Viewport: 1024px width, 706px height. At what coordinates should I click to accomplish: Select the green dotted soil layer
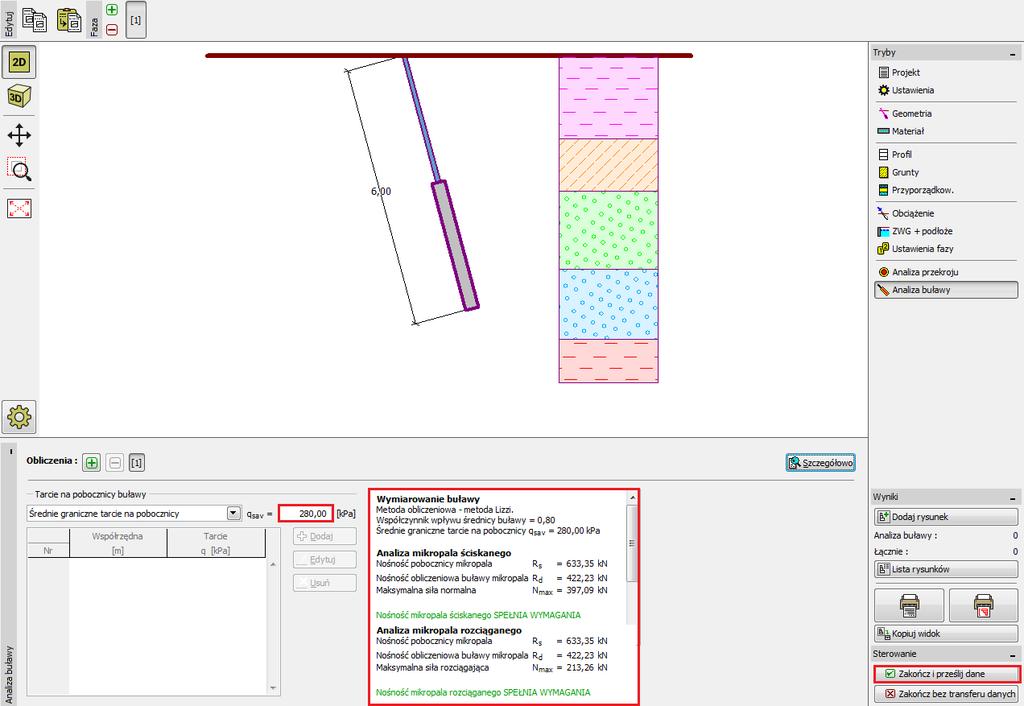click(608, 230)
